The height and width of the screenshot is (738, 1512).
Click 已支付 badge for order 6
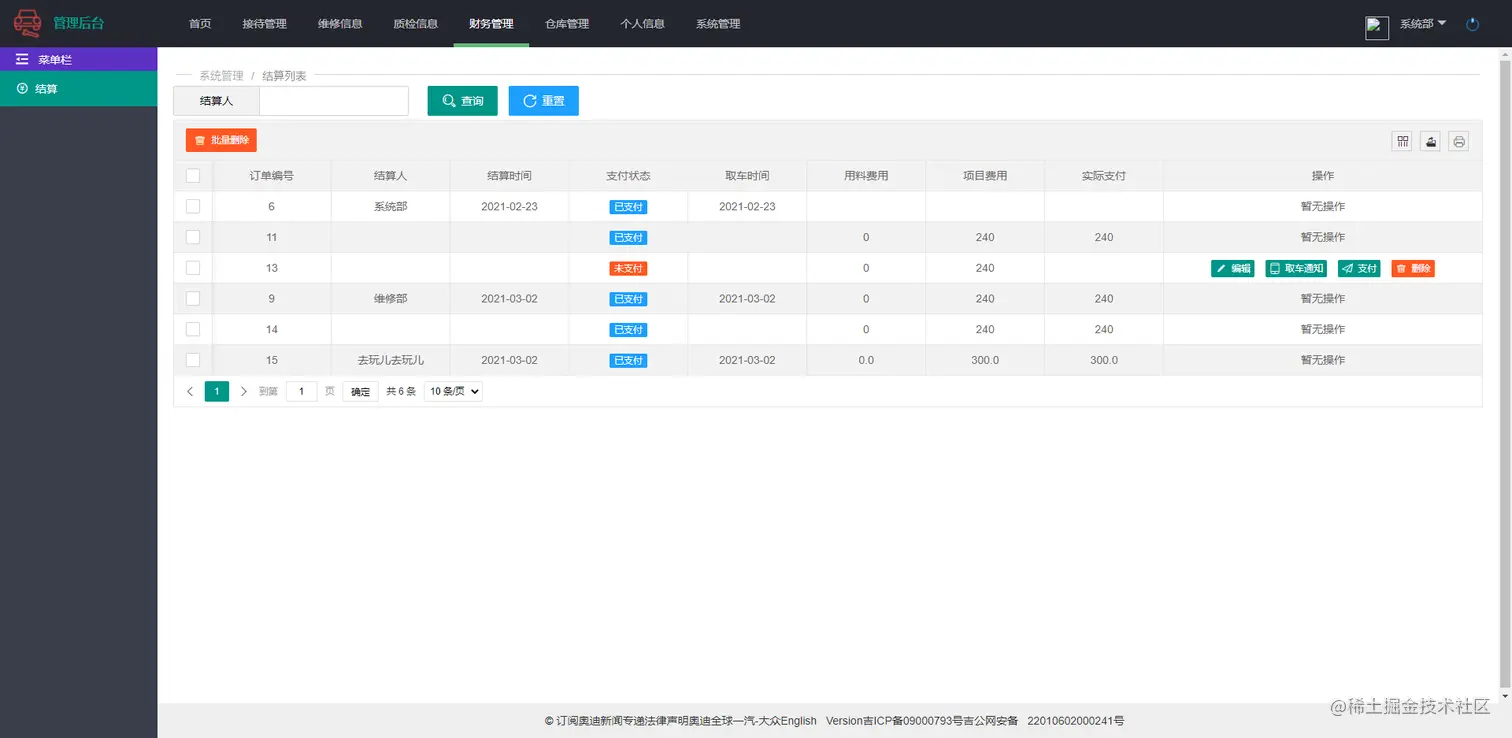point(628,207)
